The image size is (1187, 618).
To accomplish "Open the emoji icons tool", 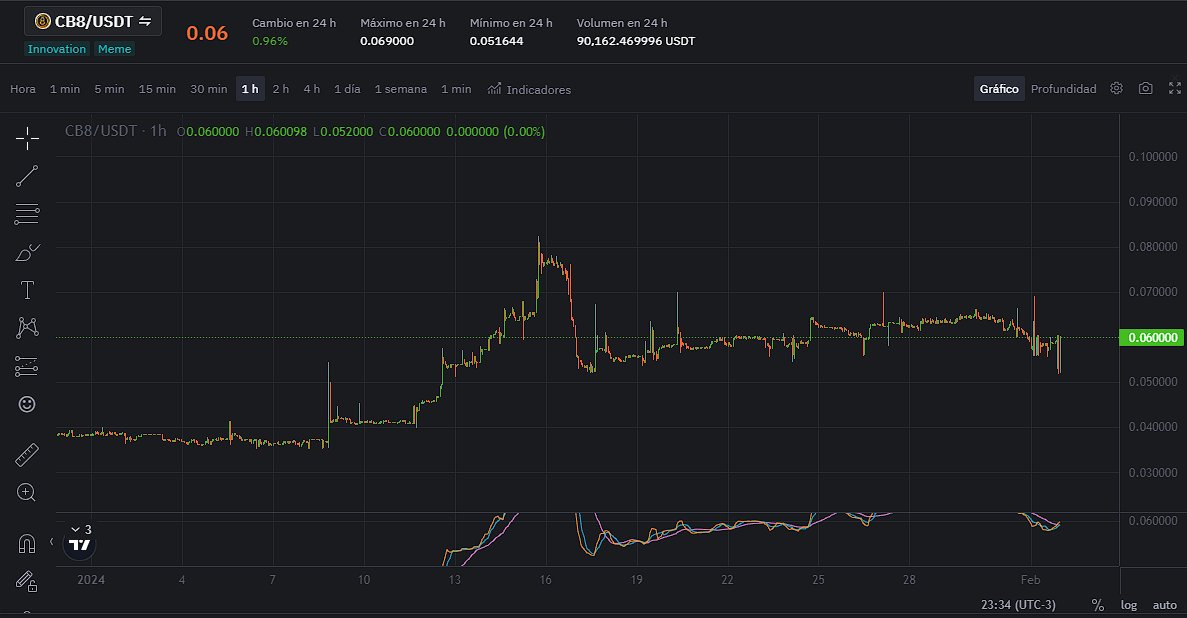I will click(x=27, y=404).
